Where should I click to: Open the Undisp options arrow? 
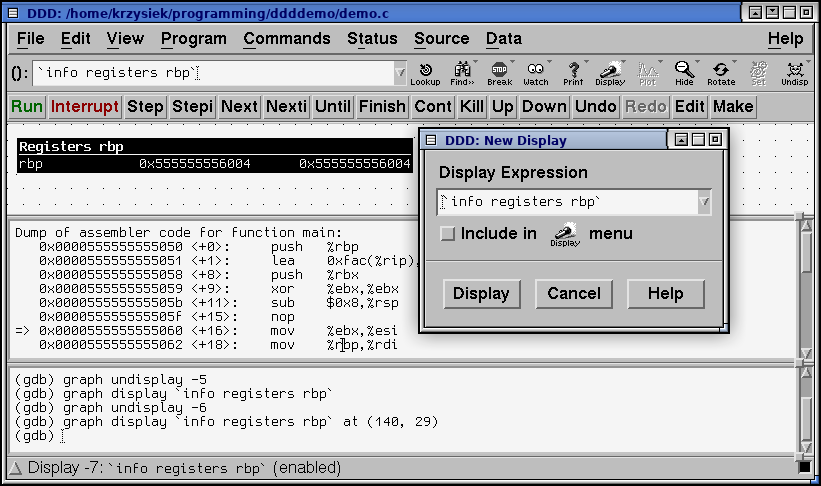point(809,62)
